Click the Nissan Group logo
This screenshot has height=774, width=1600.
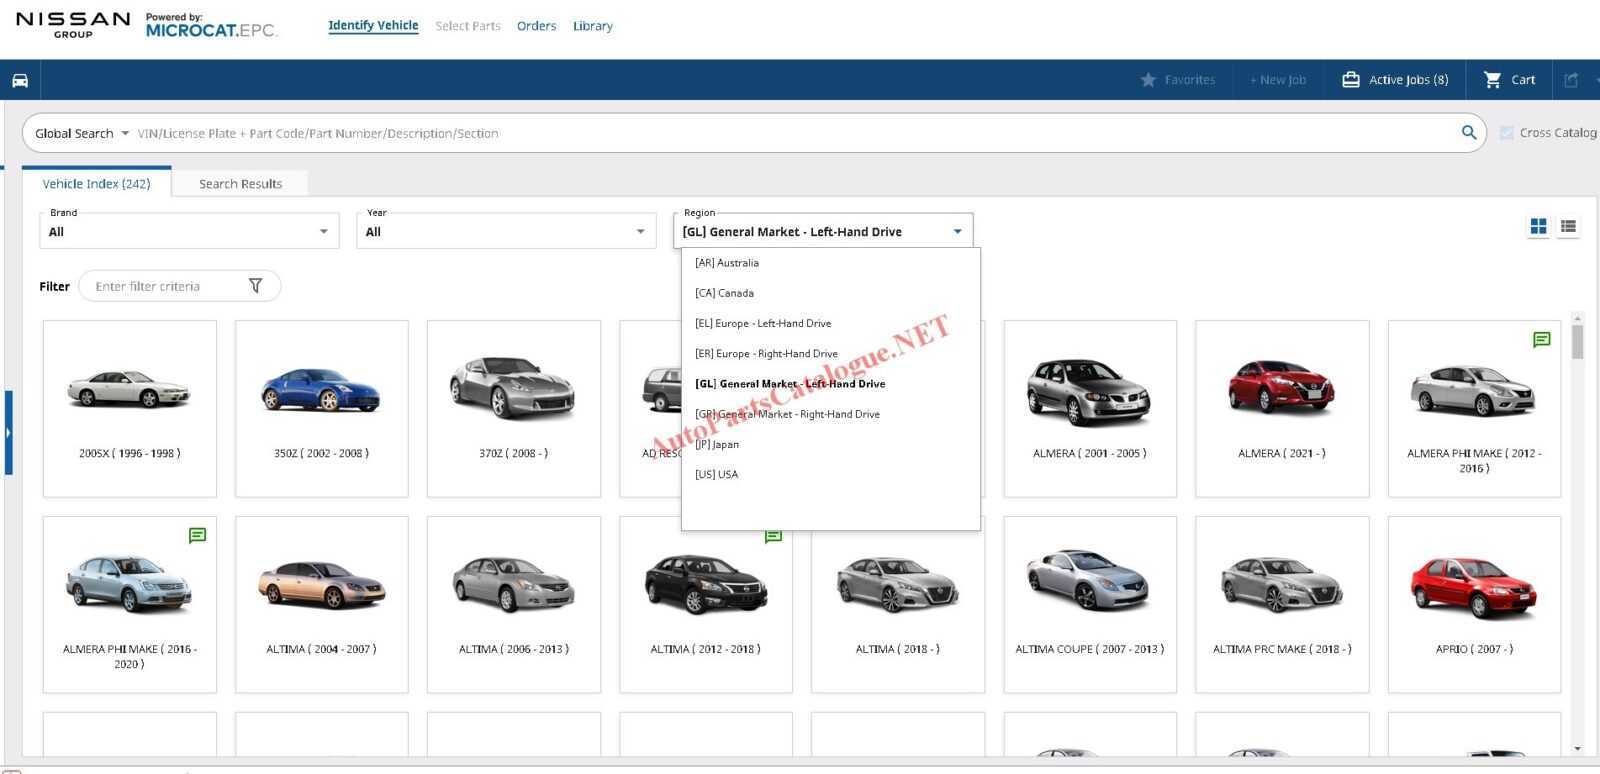[73, 25]
